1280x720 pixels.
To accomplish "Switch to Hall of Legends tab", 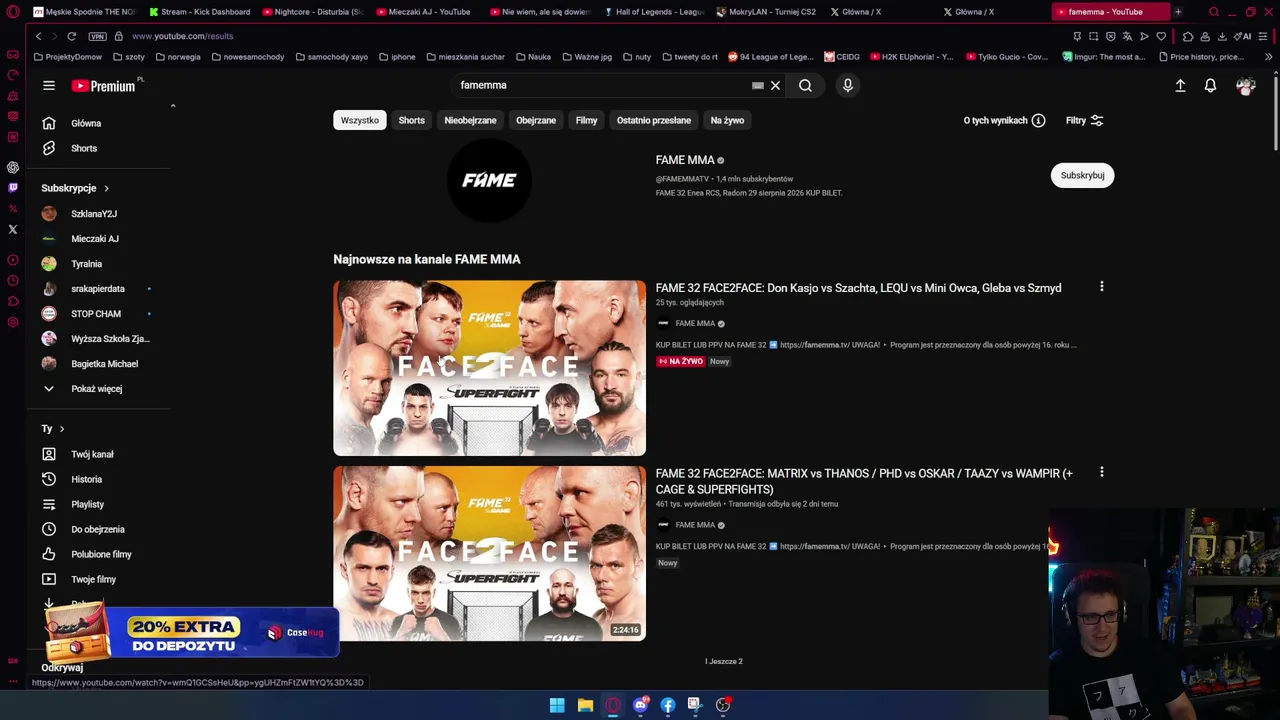I will point(656,12).
